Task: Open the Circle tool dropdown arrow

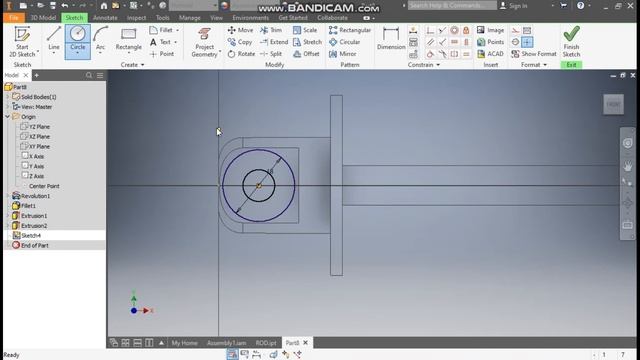Action: pyautogui.click(x=78, y=53)
